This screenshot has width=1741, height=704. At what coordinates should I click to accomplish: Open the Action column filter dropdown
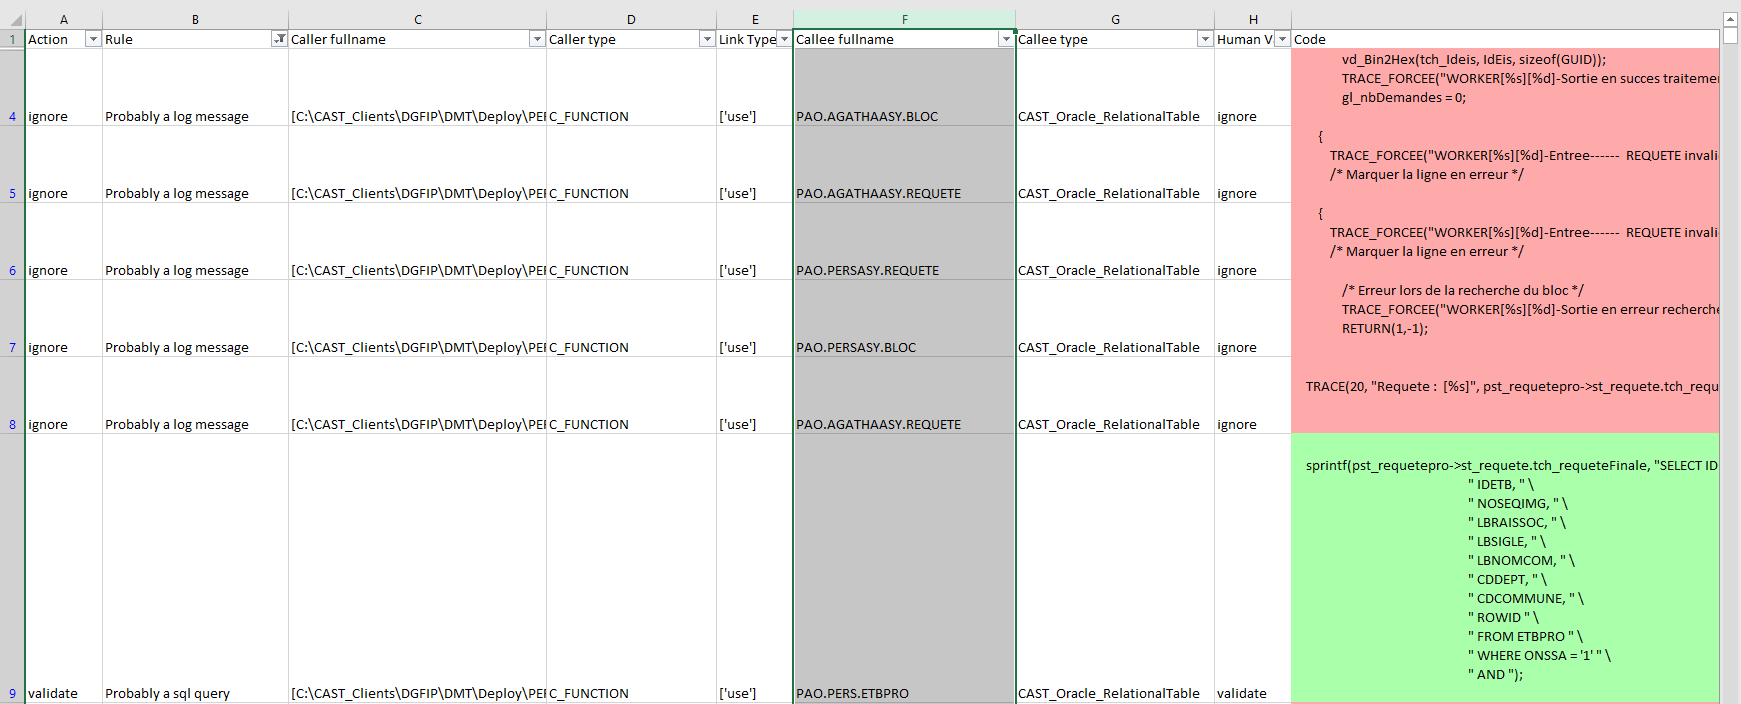(x=93, y=39)
